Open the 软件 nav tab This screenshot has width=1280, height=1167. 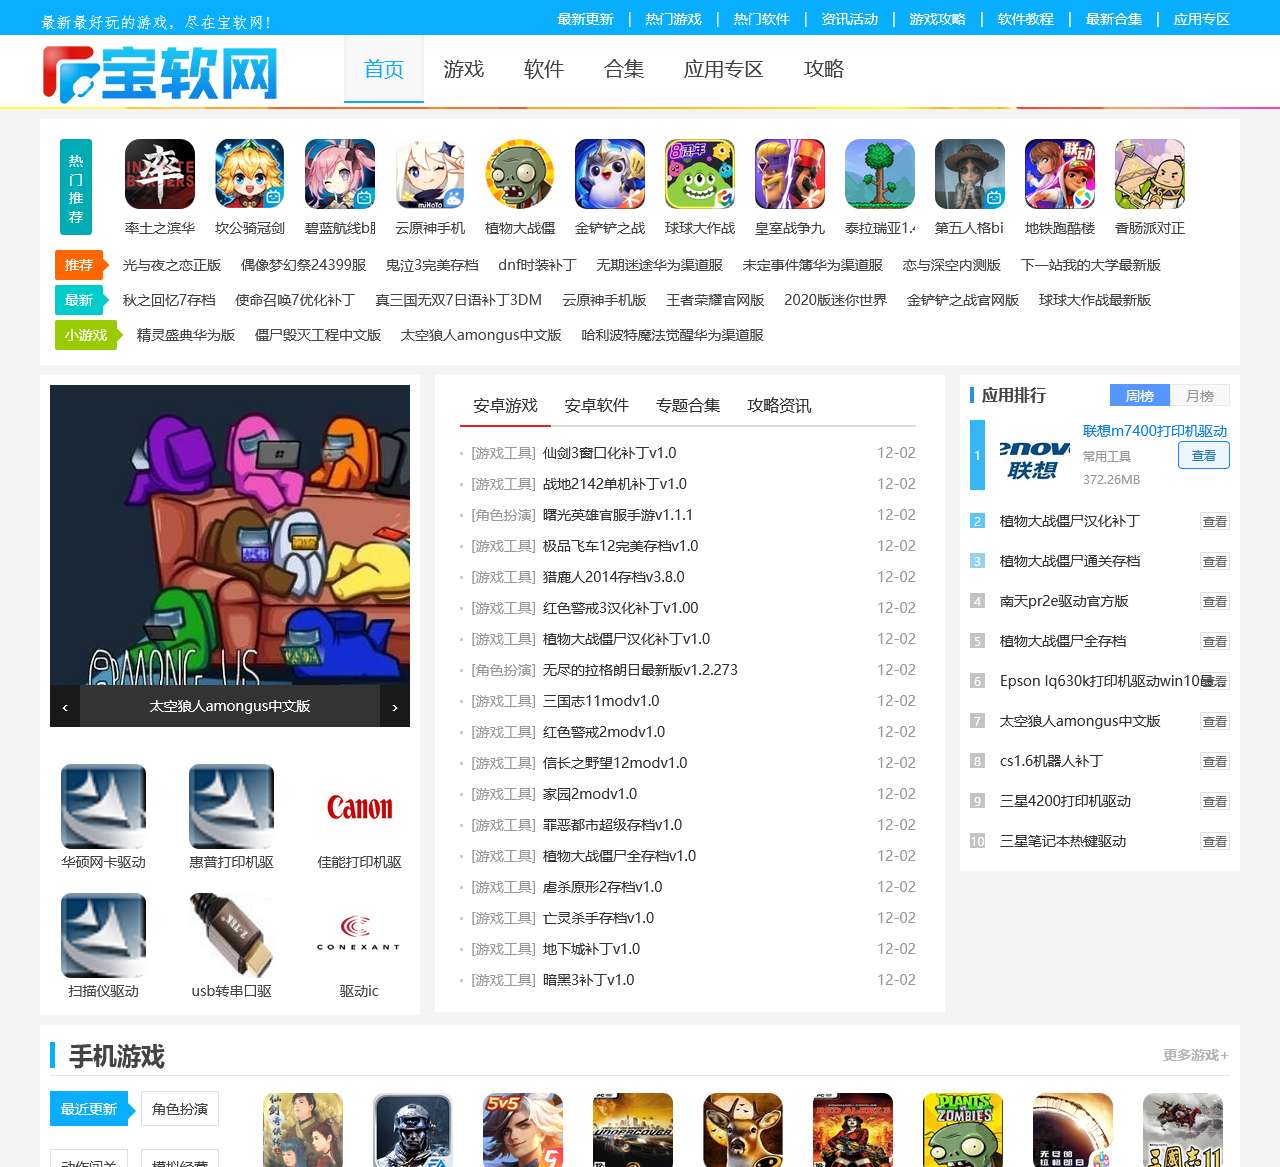click(544, 69)
